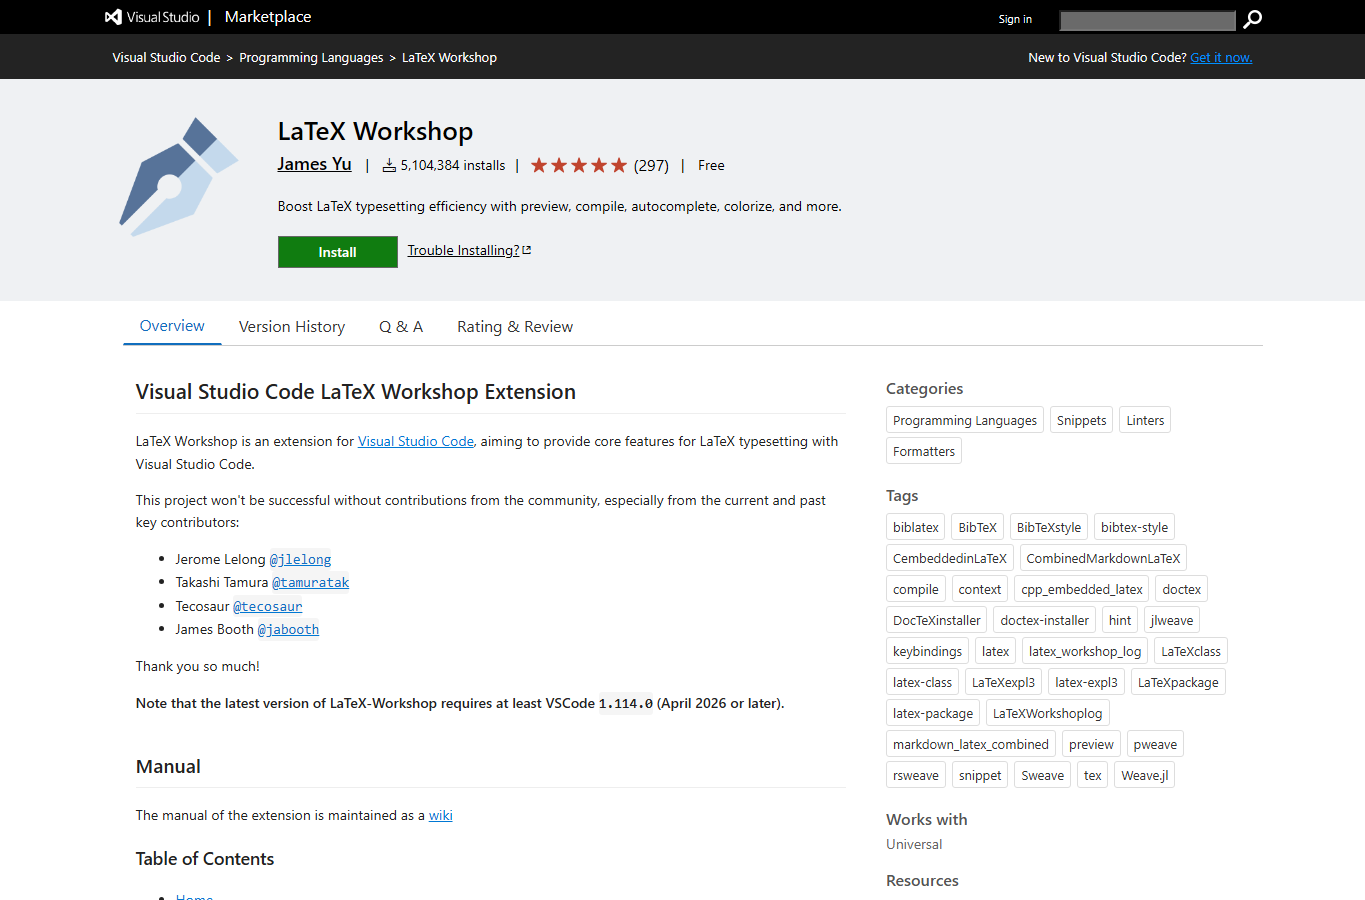Click the CembeddedinLaTeX tag

click(950, 558)
